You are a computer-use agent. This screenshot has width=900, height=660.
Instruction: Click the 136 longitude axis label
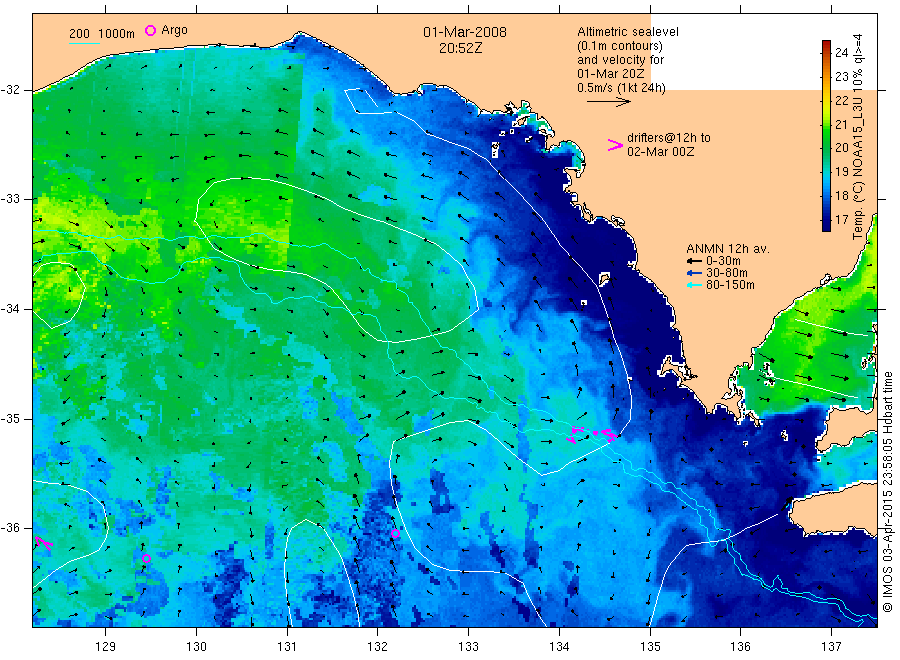point(740,647)
